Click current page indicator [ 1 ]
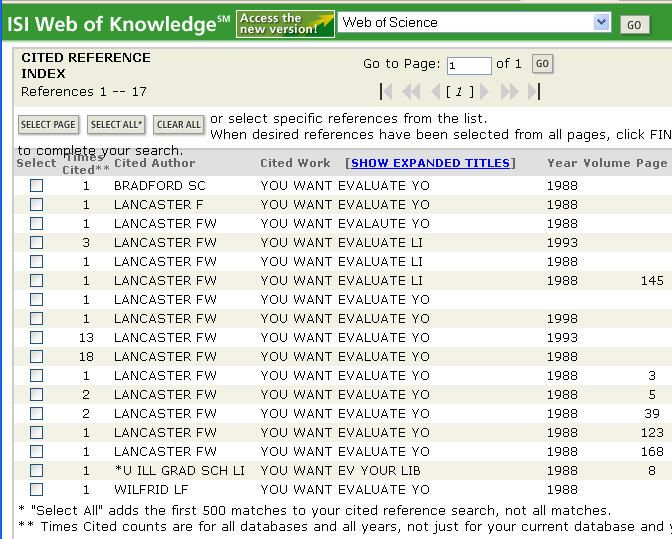Viewport: 672px width, 539px height. (x=459, y=92)
